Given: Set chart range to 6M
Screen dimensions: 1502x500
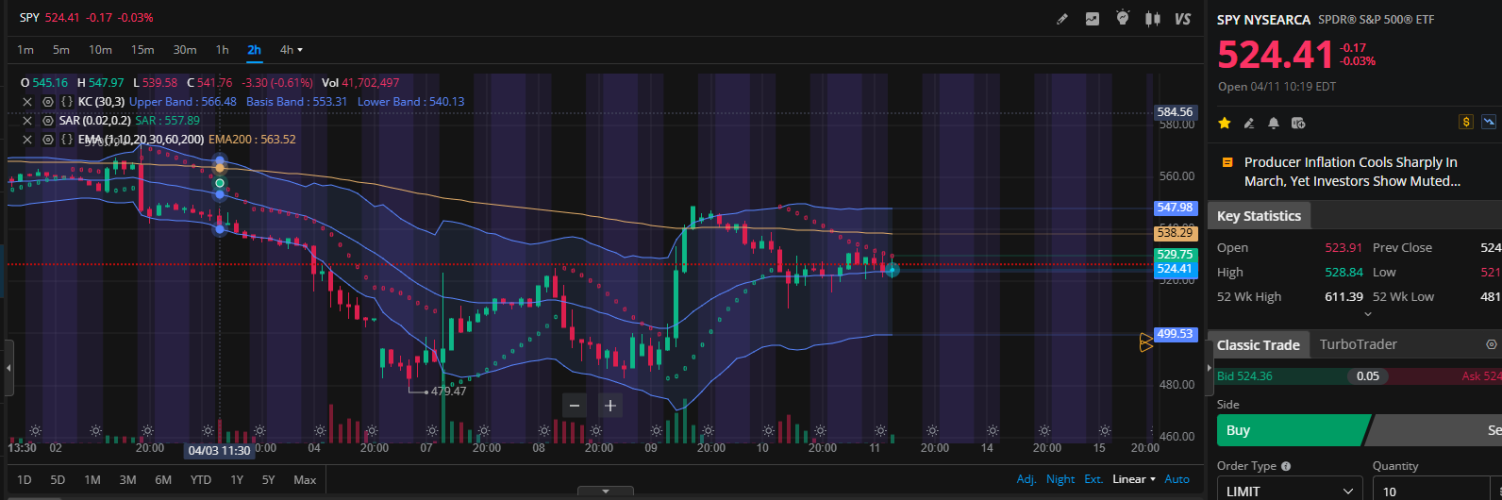Looking at the screenshot, I should coord(163,480).
